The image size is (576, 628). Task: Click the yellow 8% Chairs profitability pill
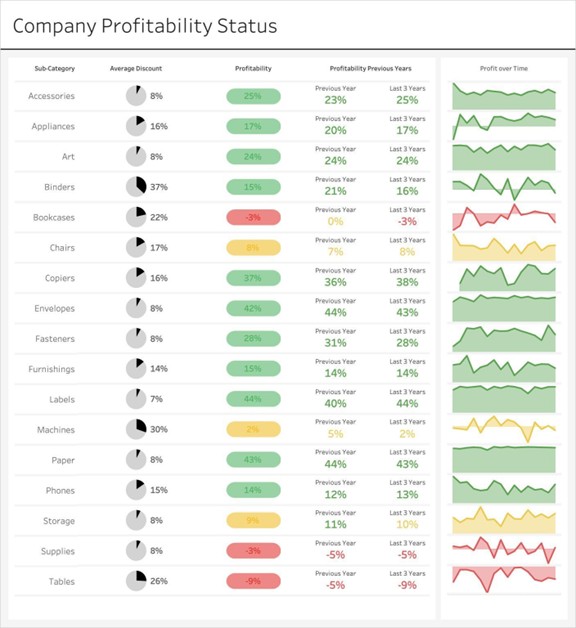(253, 248)
